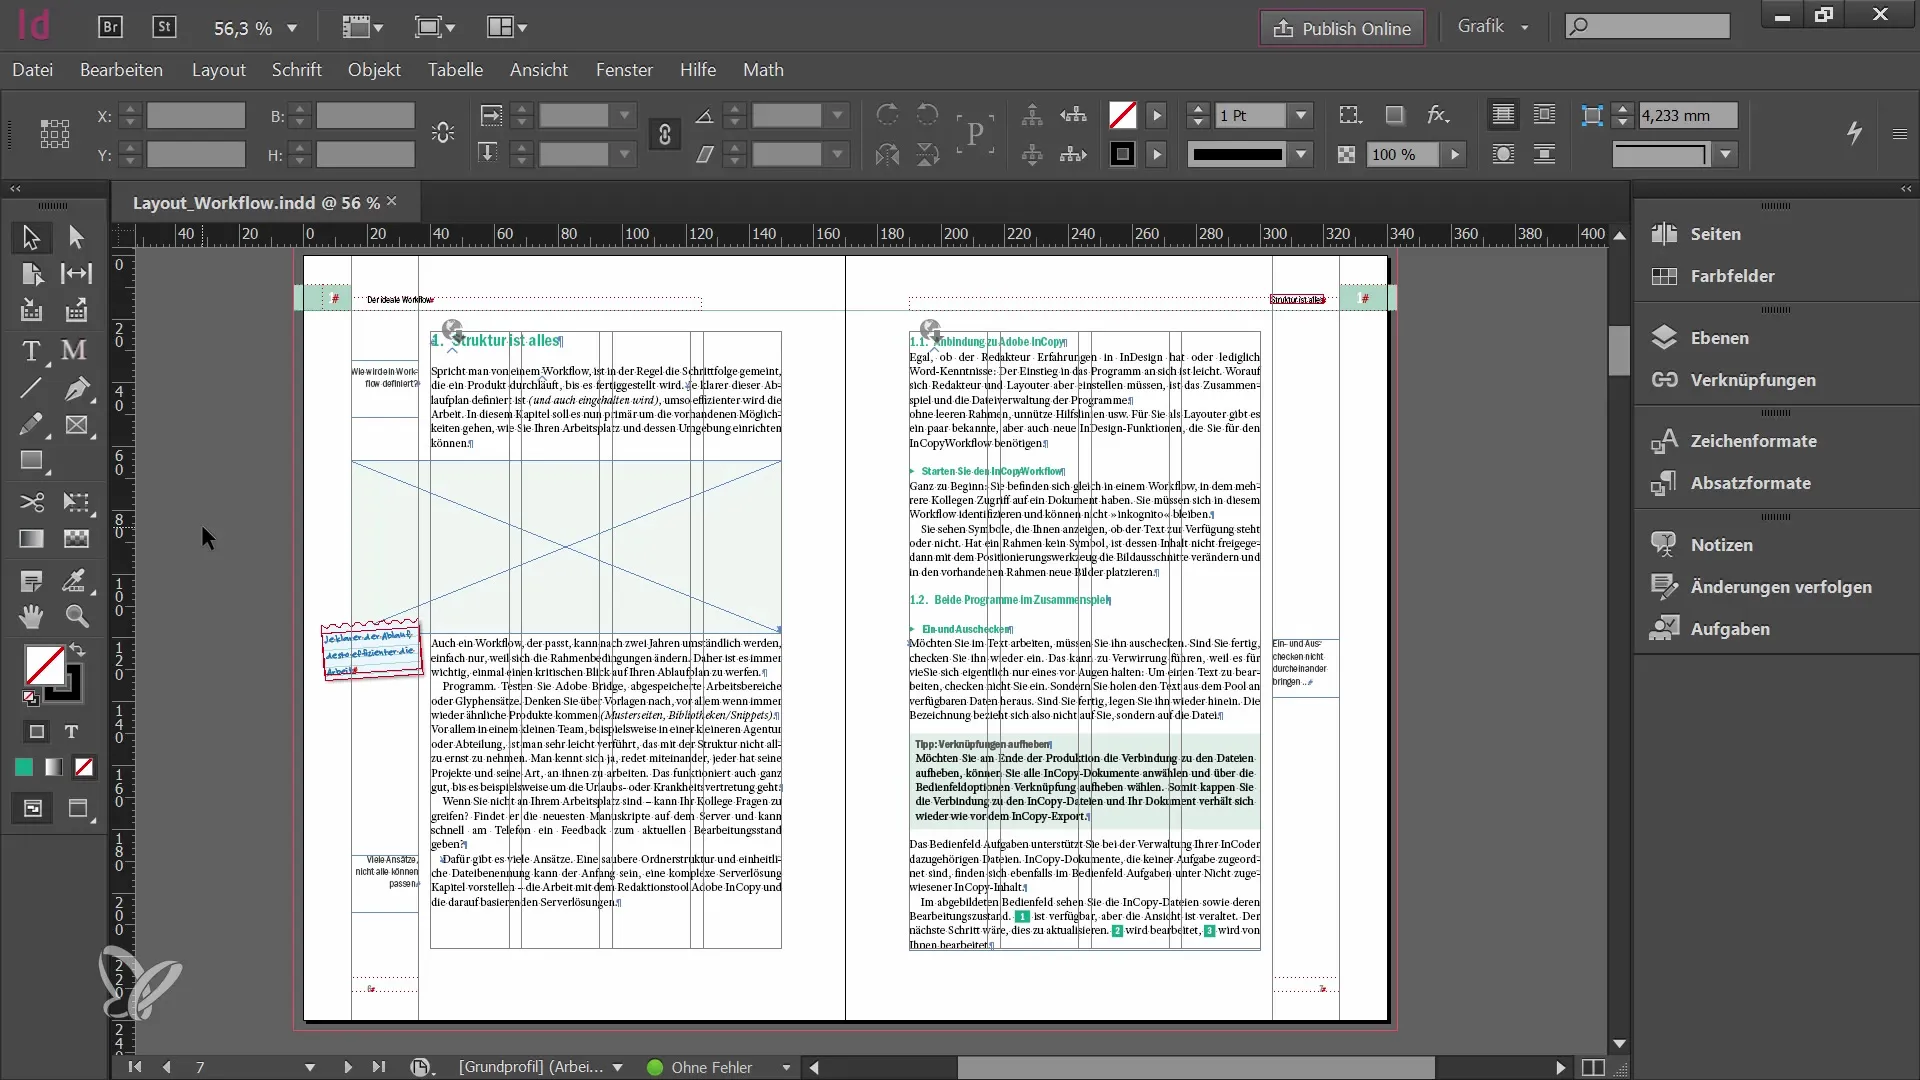Screen dimensions: 1920x1080
Task: Click the Ohne Fehler status button
Action: (711, 1065)
